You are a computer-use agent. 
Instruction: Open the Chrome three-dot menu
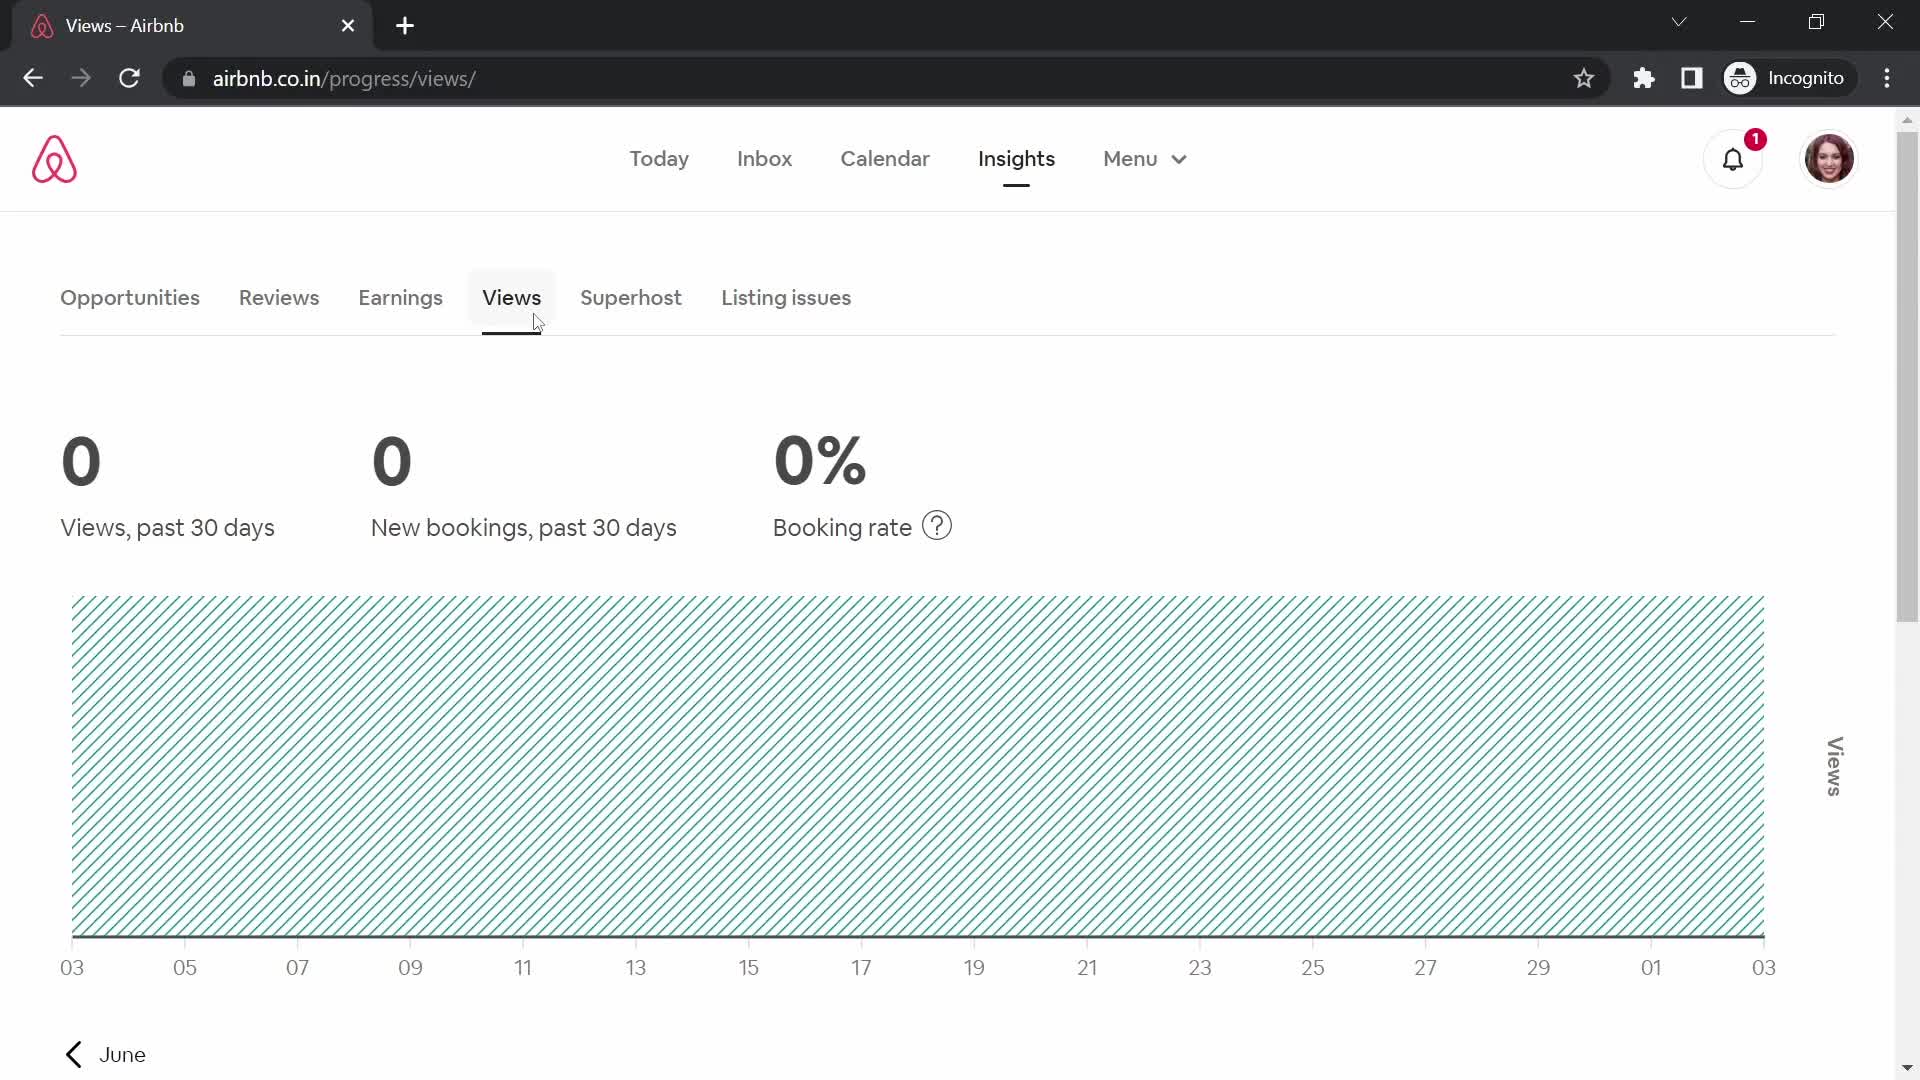click(1887, 78)
